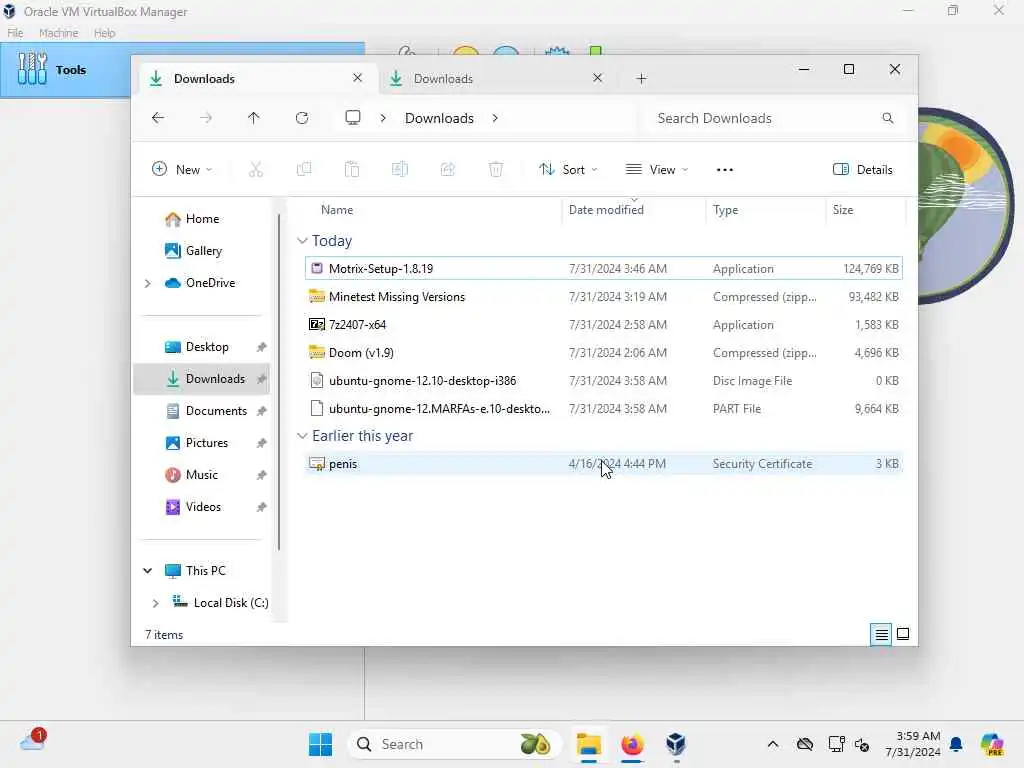The height and width of the screenshot is (768, 1024).
Task: Click the Delete trash icon
Action: coord(496,170)
